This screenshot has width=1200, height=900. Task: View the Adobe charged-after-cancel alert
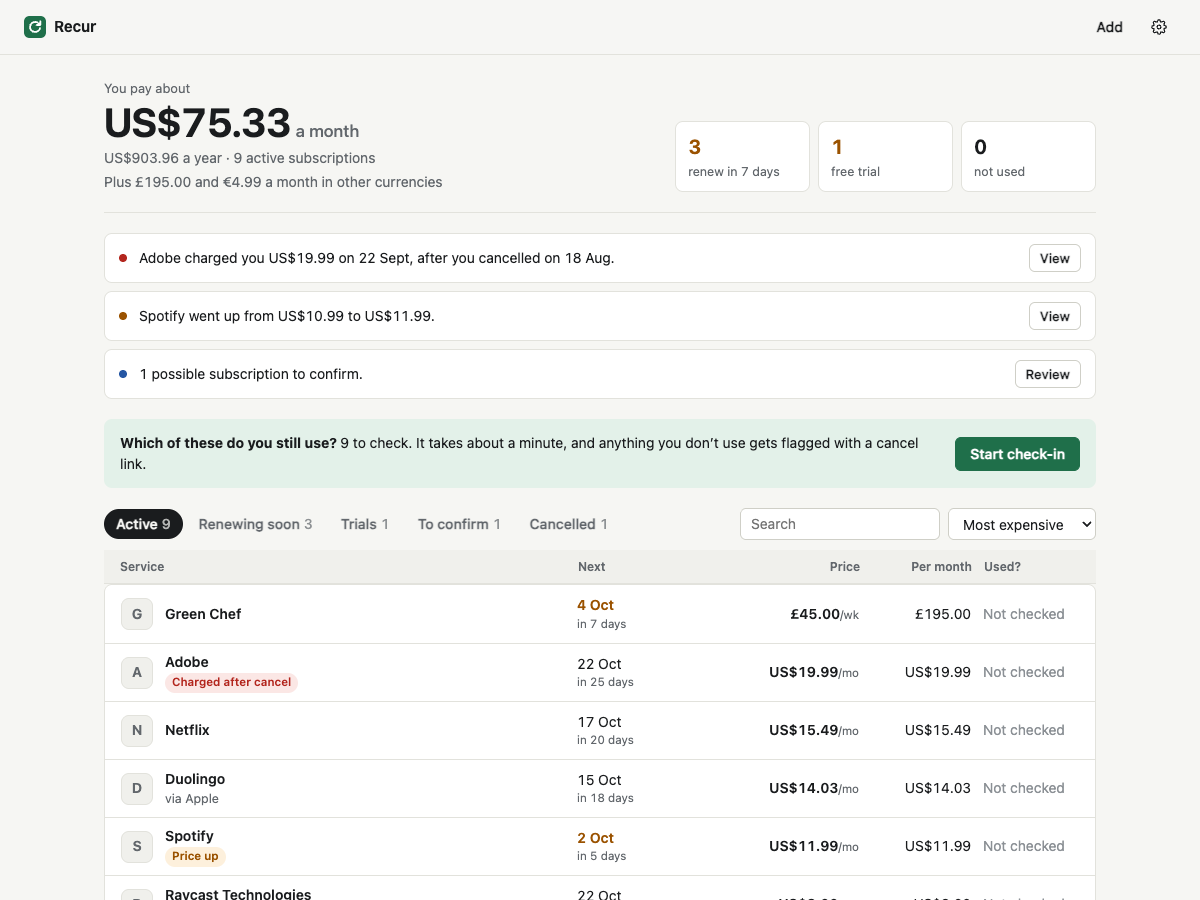click(x=1054, y=258)
